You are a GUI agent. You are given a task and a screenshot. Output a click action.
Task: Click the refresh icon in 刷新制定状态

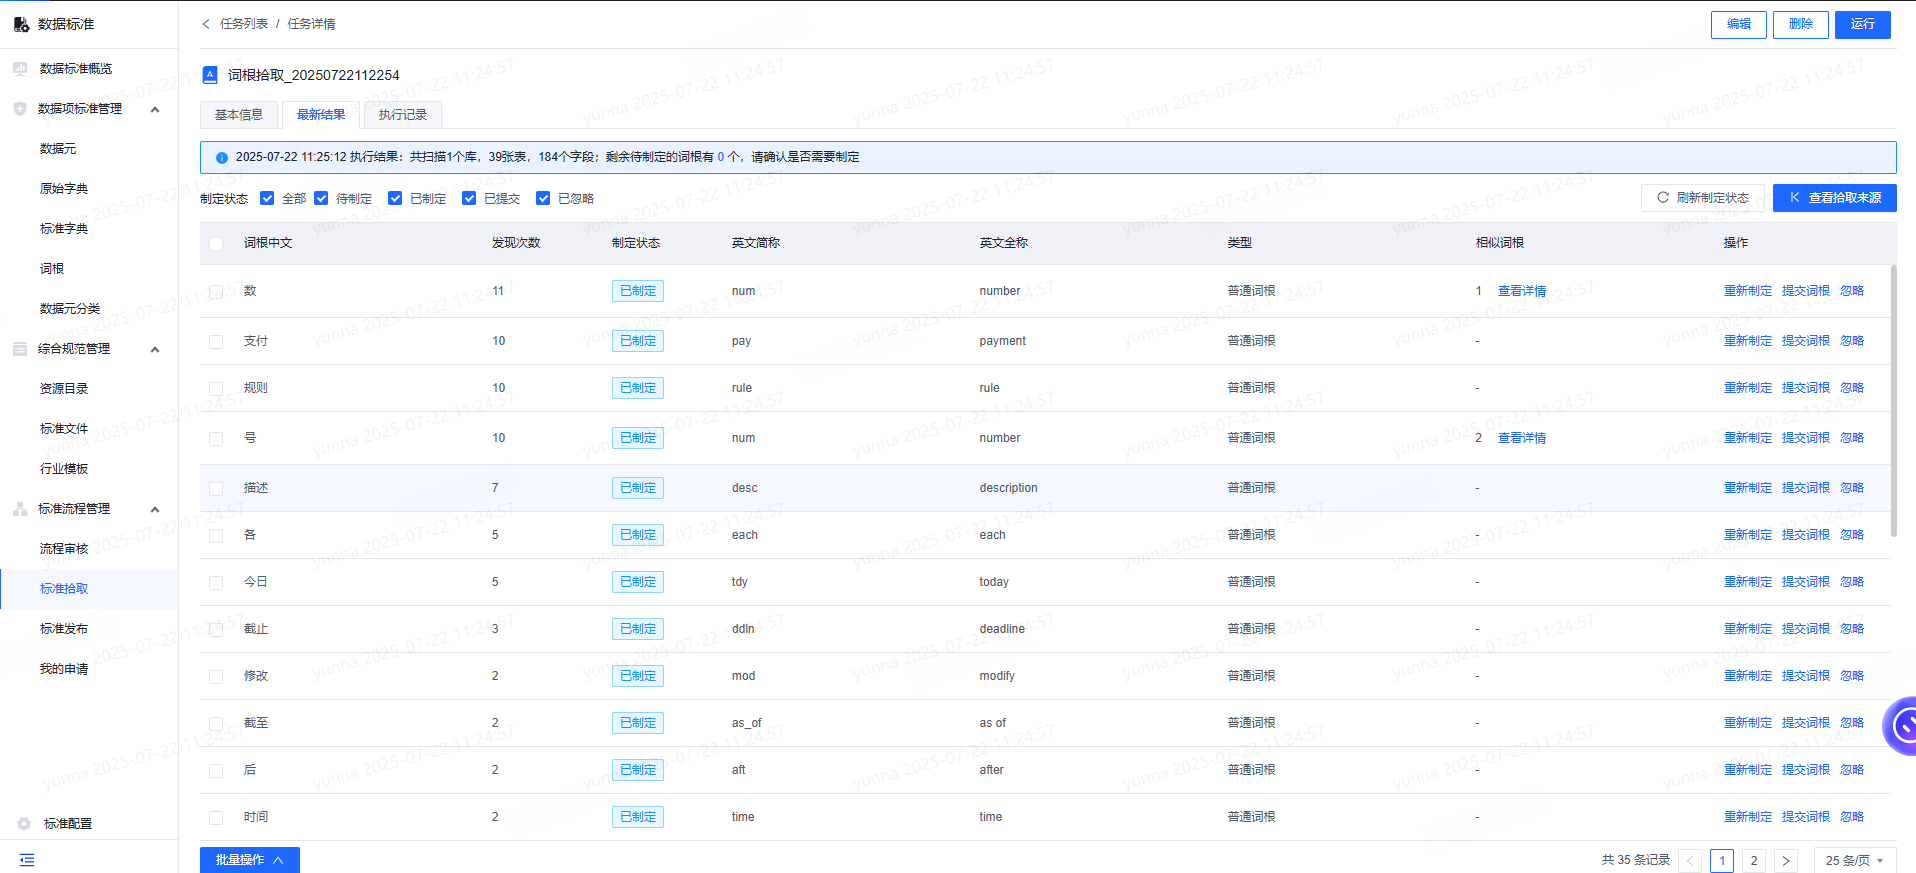point(1663,198)
